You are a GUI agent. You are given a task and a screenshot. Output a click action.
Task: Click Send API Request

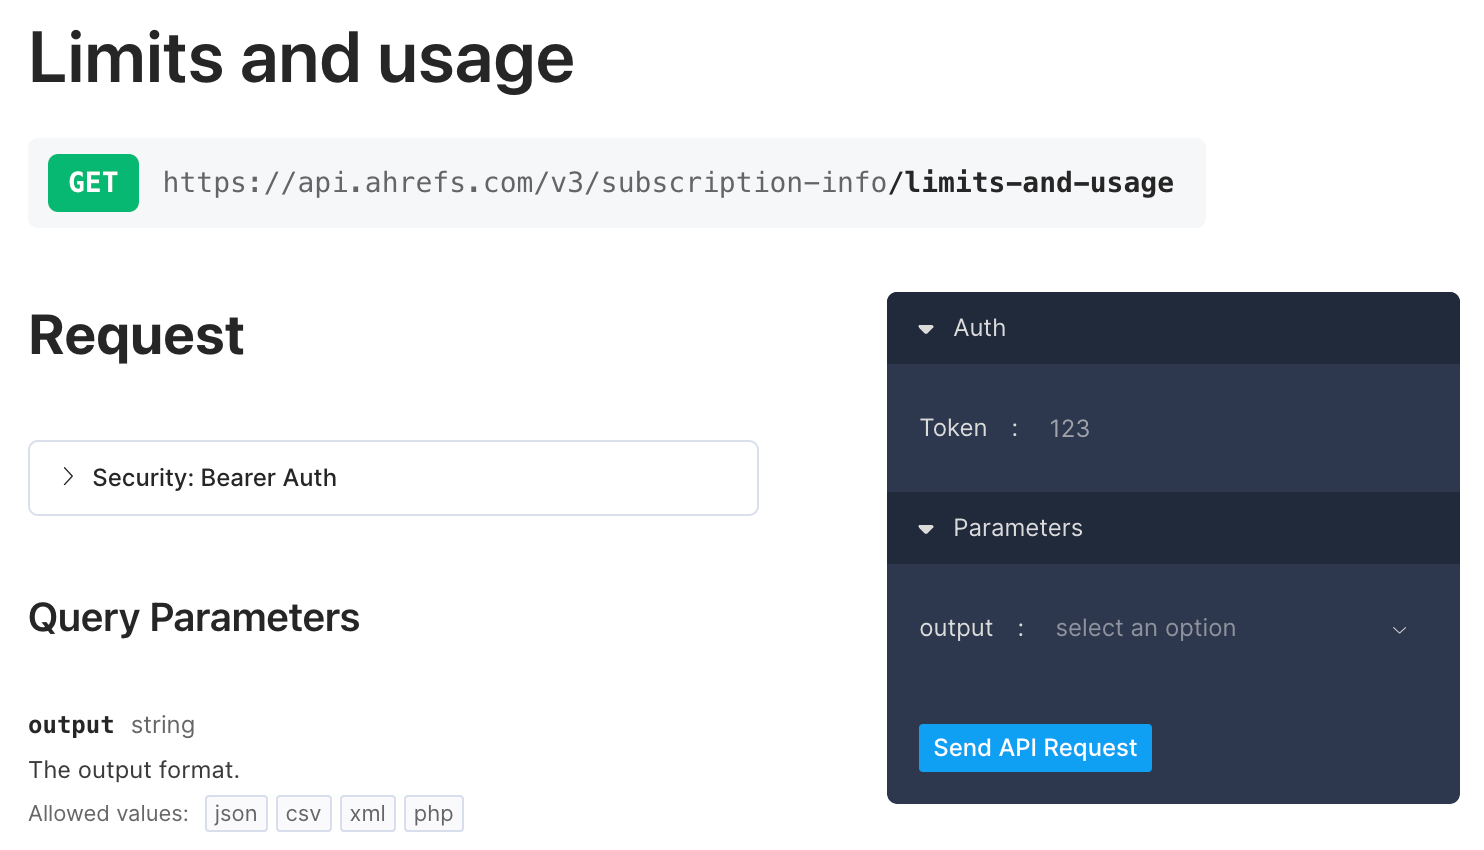tap(1035, 747)
